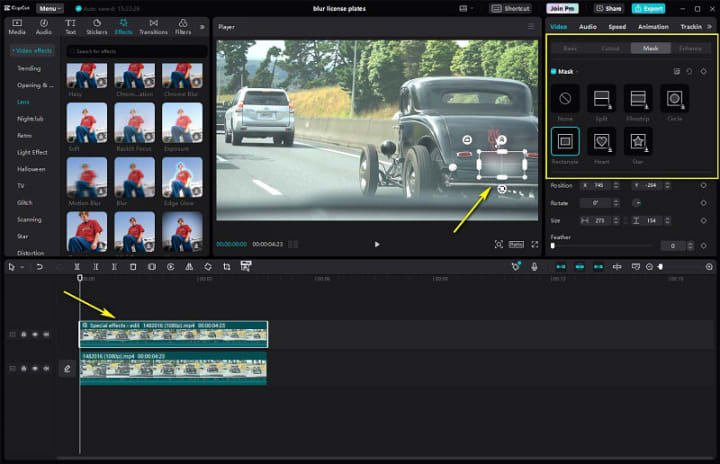This screenshot has height=464, width=720.
Task: Toggle preview axis in timeline toolbar
Action: 617,266
